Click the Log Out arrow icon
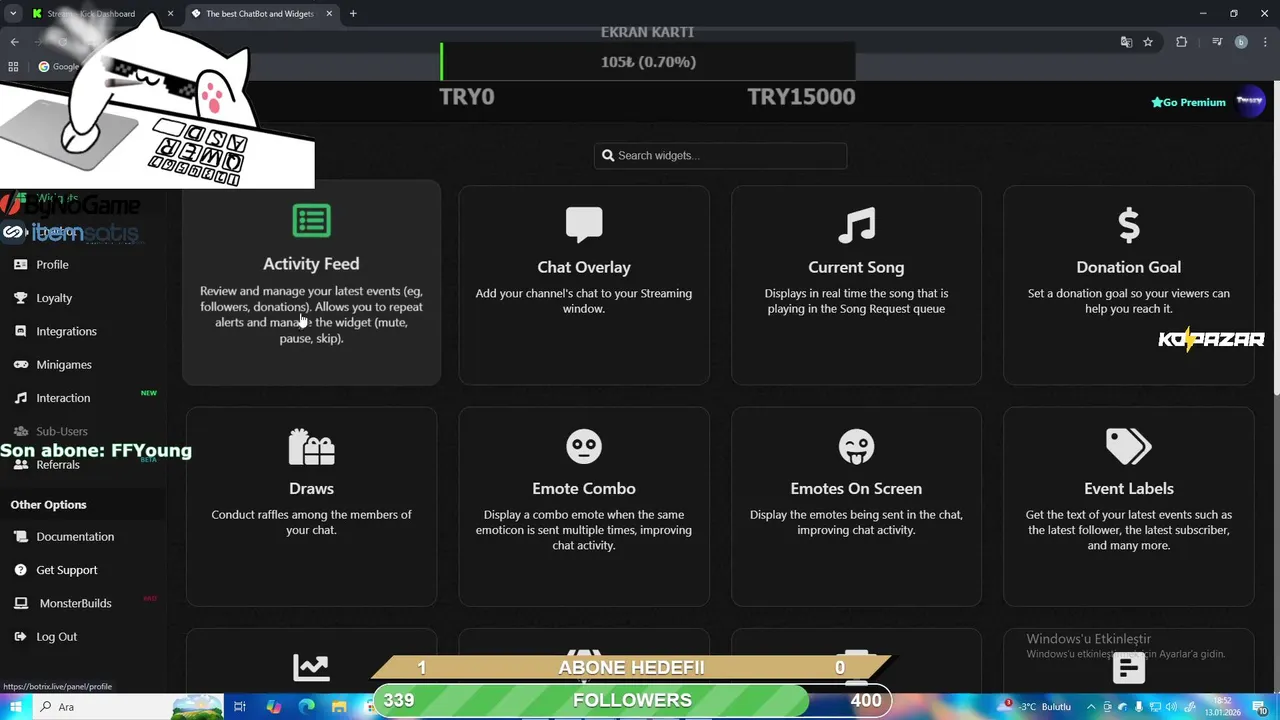Viewport: 1280px width, 720px height. (x=20, y=637)
